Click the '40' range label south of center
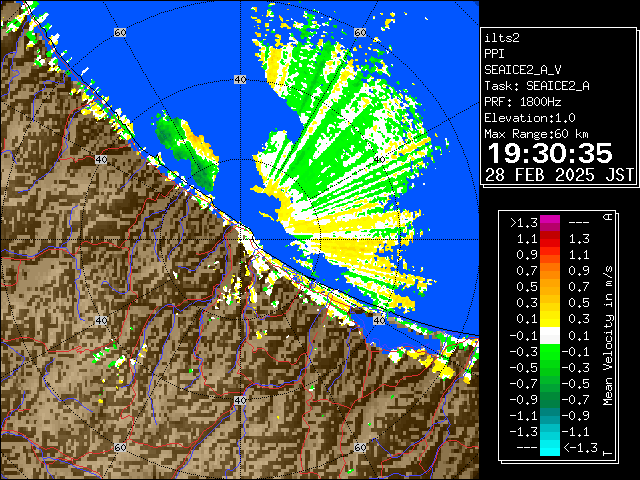 point(240,400)
